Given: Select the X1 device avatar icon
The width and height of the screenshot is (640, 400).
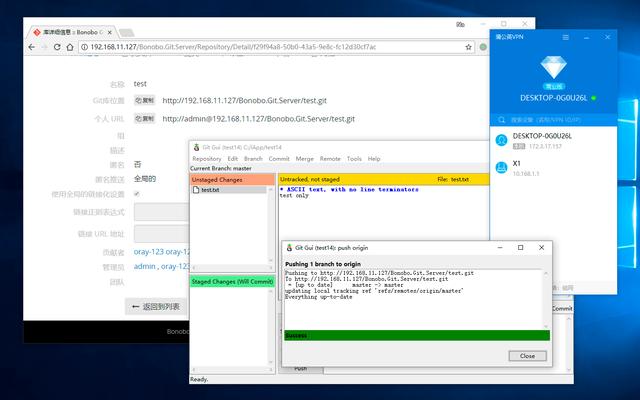Looking at the screenshot, I should point(501,167).
